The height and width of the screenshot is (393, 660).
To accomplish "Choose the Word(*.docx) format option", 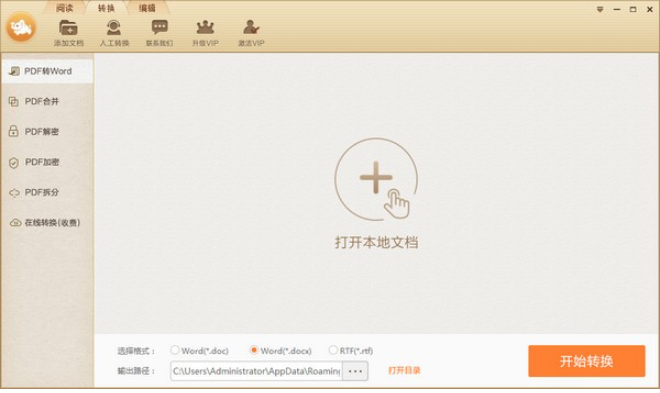I will 280,351.
